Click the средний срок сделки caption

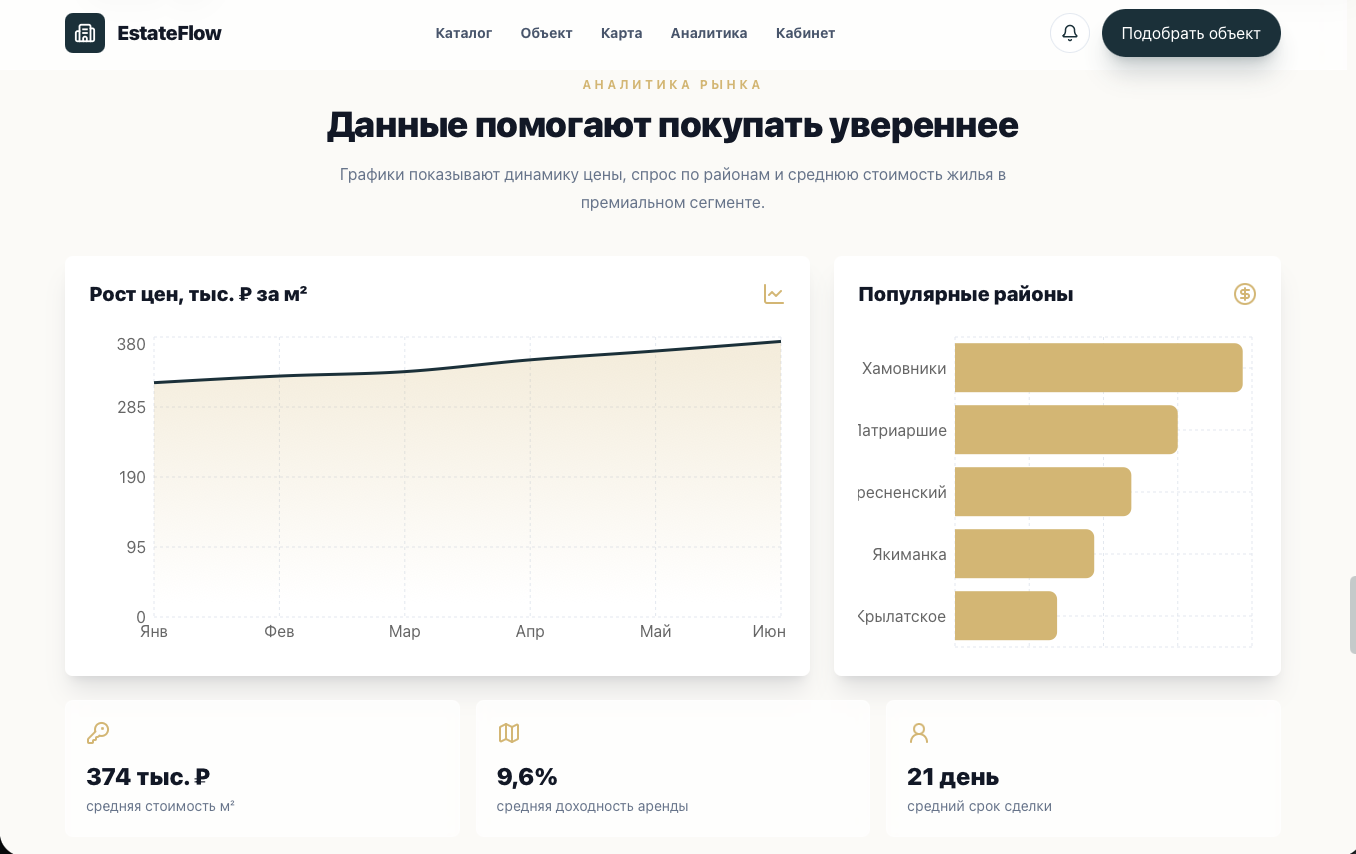point(979,806)
